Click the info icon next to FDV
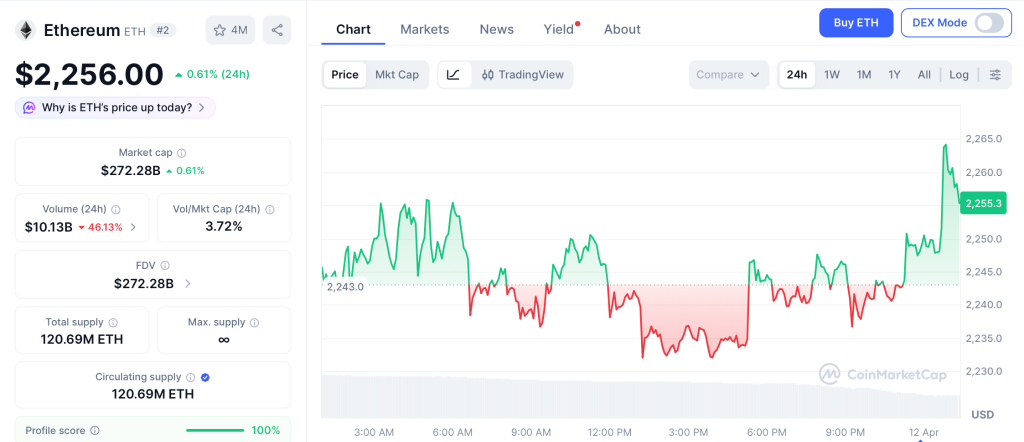Image resolution: width=1024 pixels, height=442 pixels. (x=165, y=266)
